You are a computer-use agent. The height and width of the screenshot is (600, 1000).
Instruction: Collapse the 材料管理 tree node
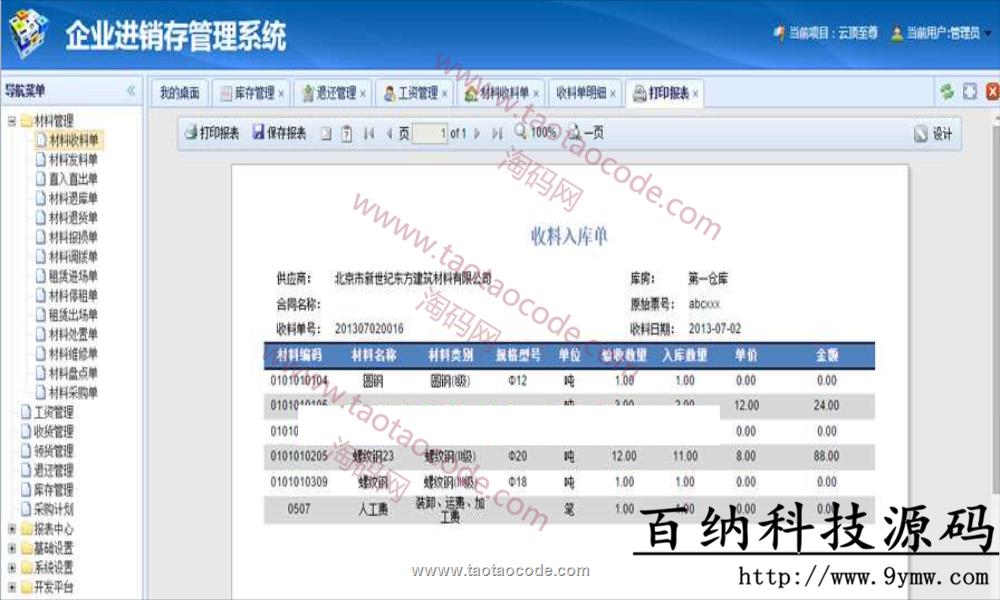point(11,121)
